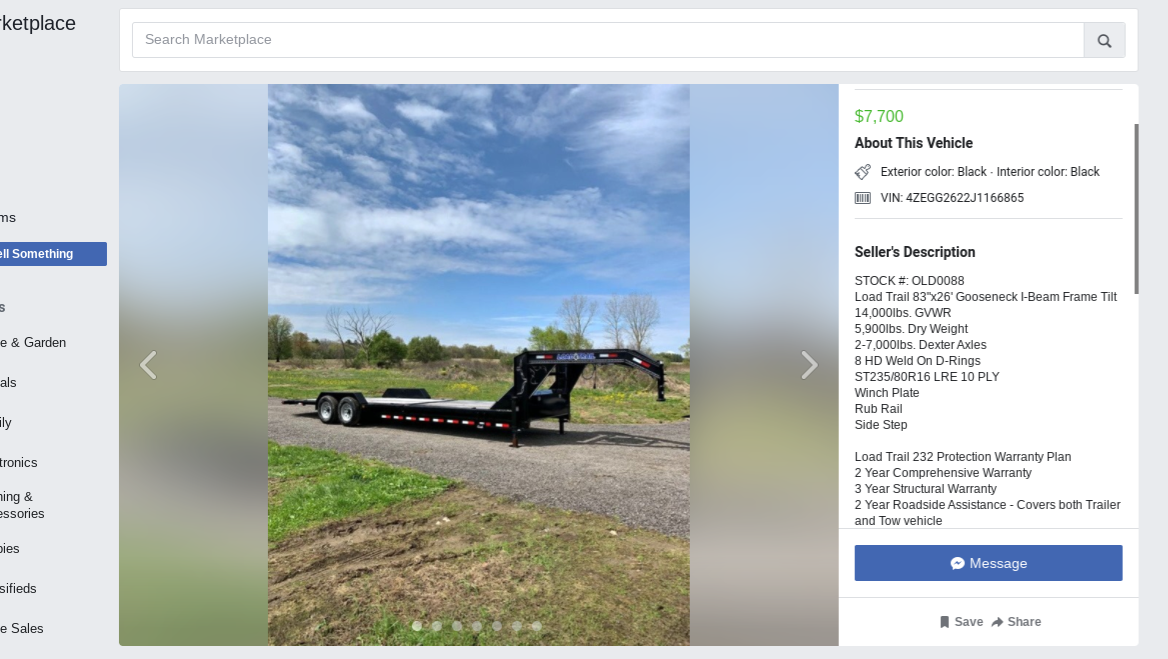This screenshot has width=1168, height=659.
Task: Click the details panel vertical scrollbar
Action: pyautogui.click(x=1136, y=208)
